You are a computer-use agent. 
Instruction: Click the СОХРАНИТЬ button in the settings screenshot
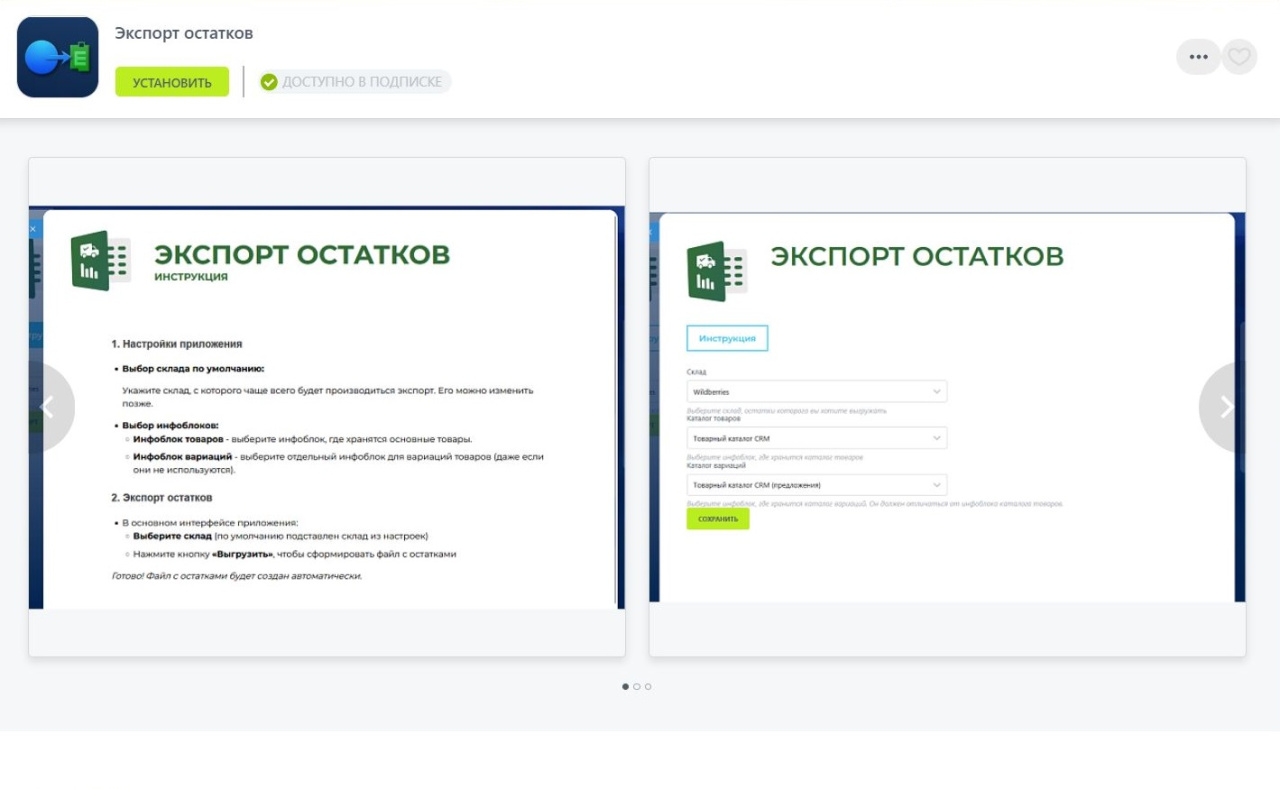[x=718, y=519]
